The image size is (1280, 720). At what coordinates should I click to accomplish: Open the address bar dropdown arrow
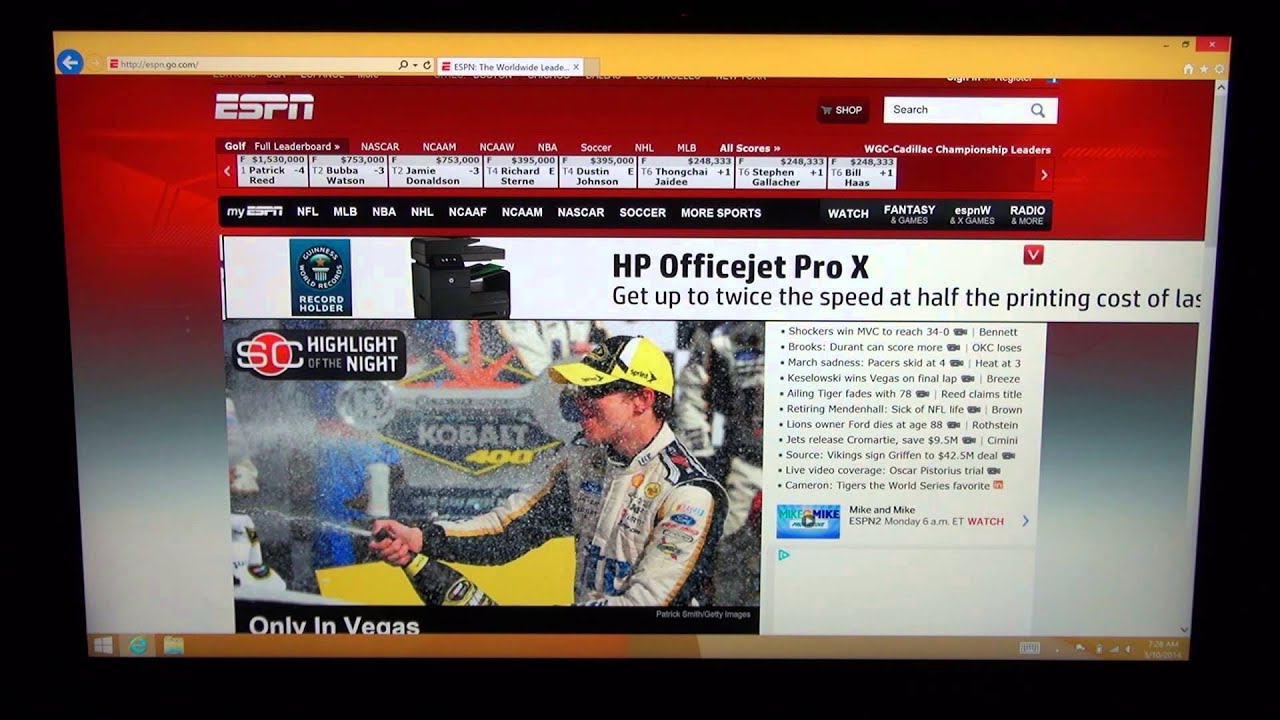[x=413, y=65]
